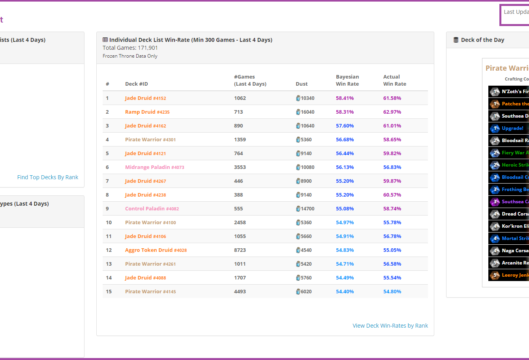Click the dust icon in Jade Druid #4152 row

click(298, 98)
